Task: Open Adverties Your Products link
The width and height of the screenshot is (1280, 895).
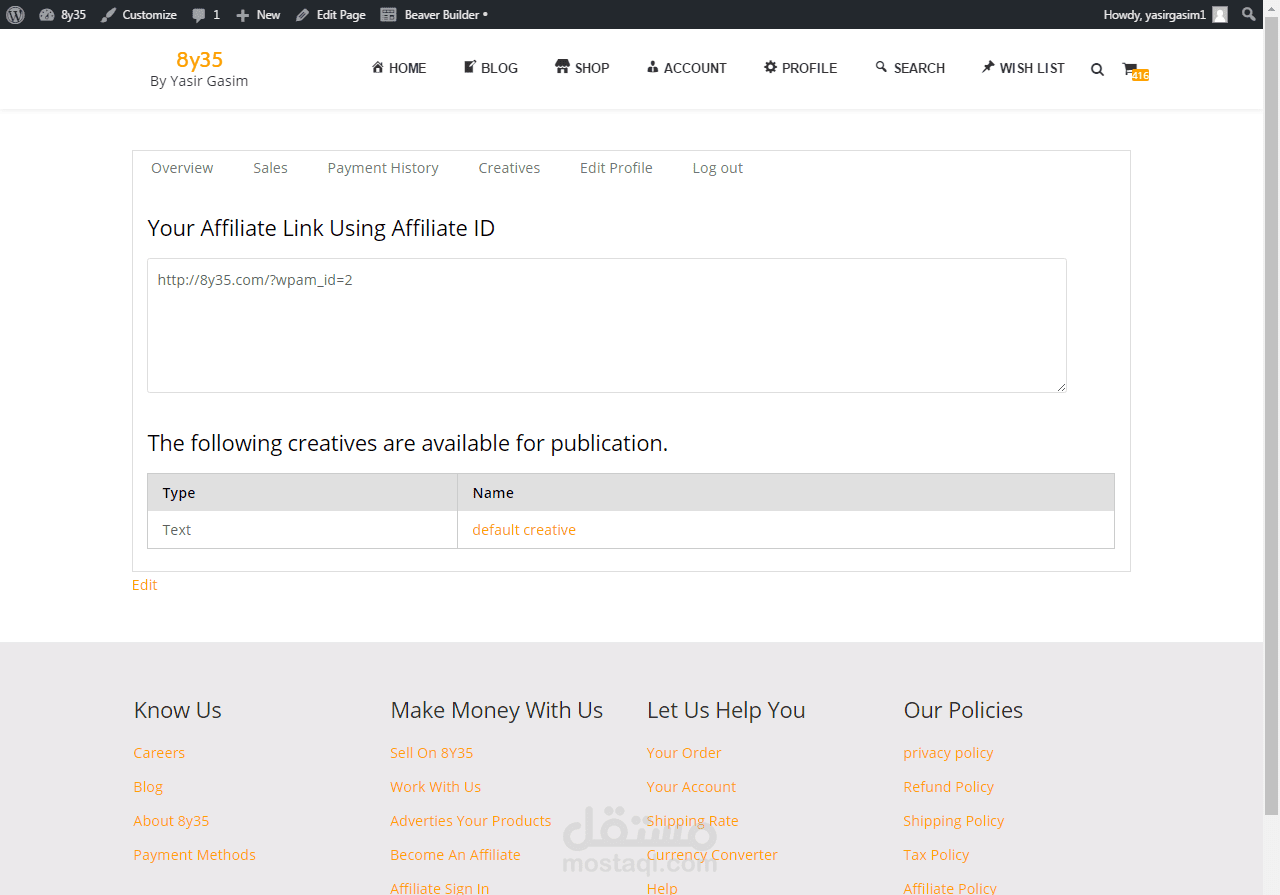Action: click(470, 821)
